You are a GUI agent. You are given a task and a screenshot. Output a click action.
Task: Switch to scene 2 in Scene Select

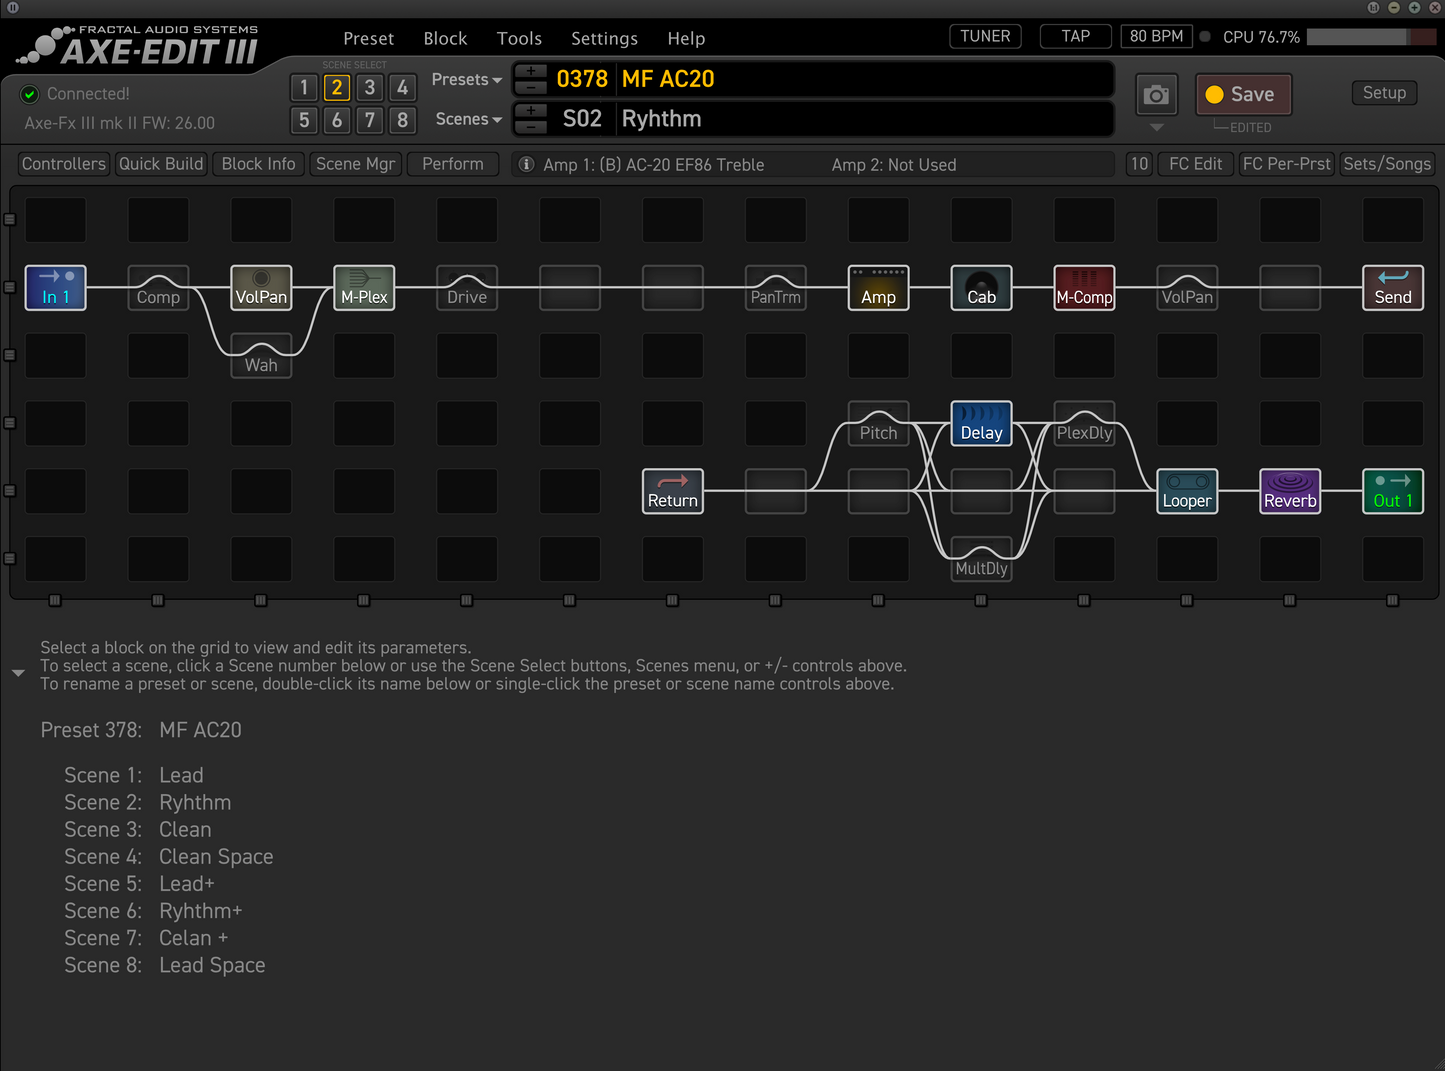337,88
